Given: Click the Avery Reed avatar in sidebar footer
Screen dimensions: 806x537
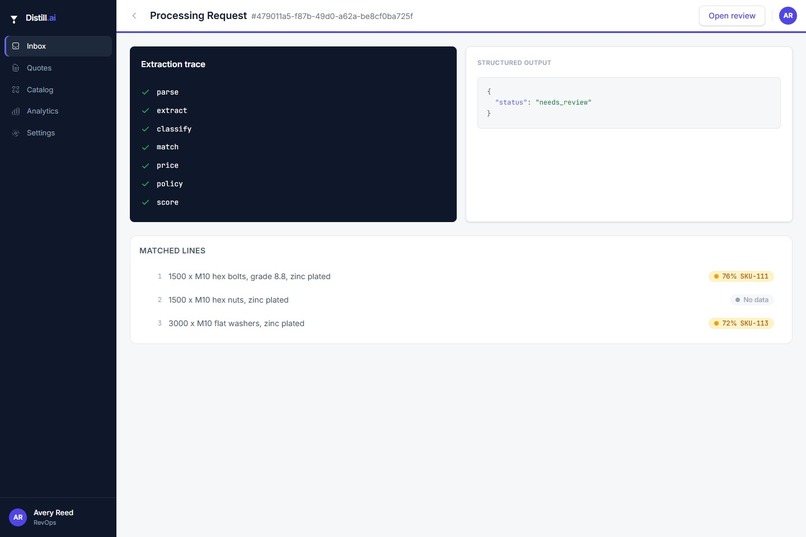Looking at the screenshot, I should 18,517.
